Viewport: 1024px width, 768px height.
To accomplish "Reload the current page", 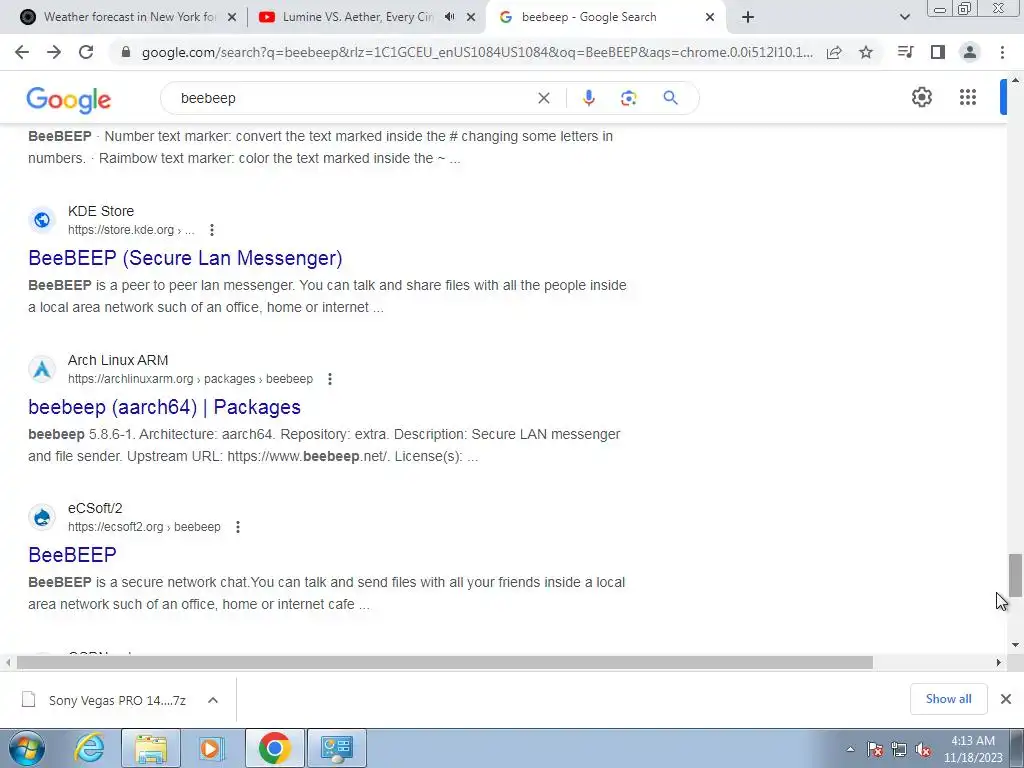I will (x=86, y=52).
